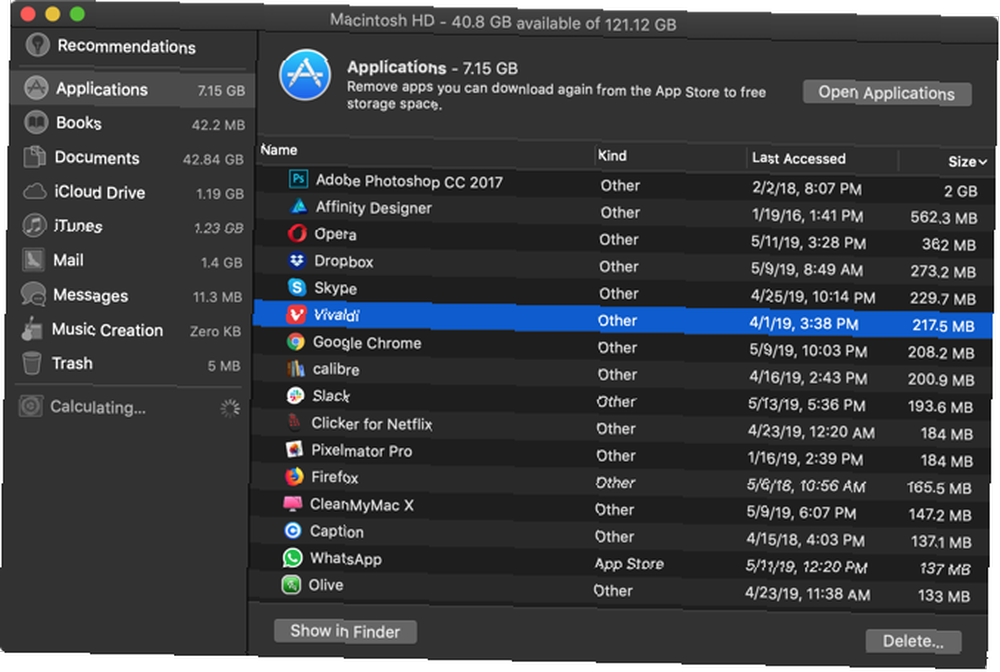Click the Skype app icon
This screenshot has width=1000, height=672.
[x=297, y=288]
